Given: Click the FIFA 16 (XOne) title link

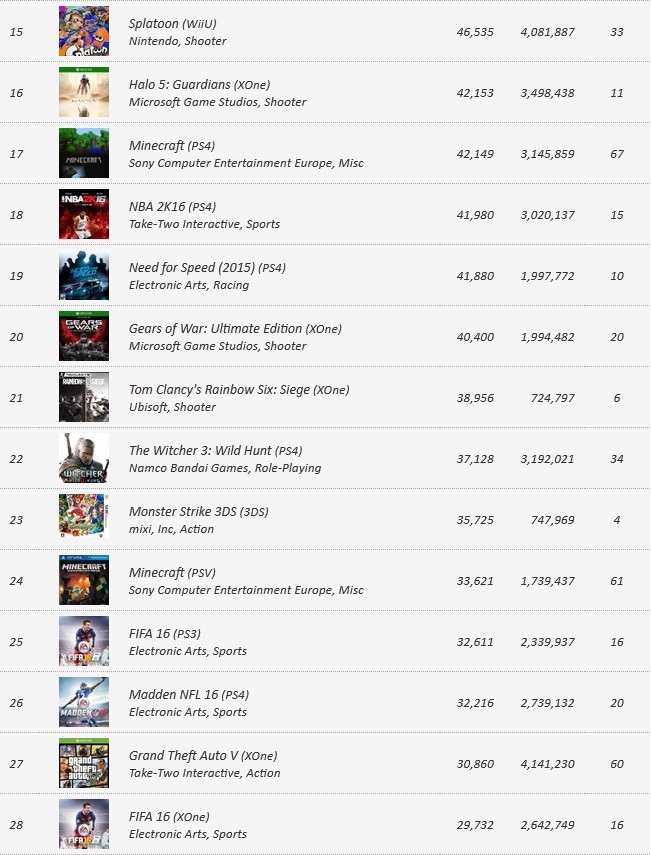Looking at the screenshot, I should (x=169, y=817).
